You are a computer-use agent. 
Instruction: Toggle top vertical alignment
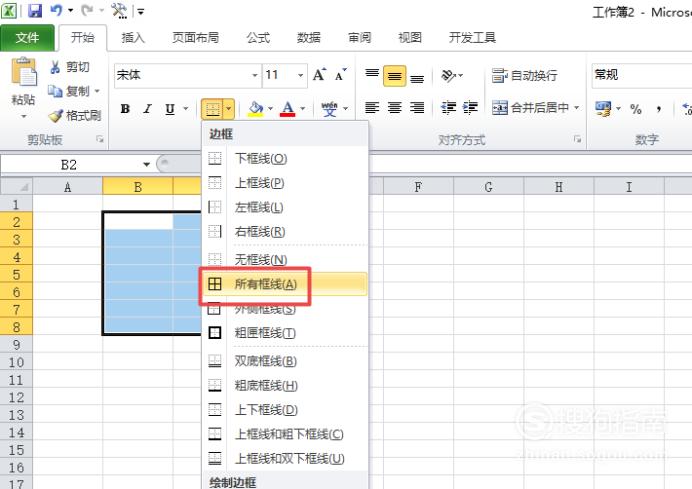tap(372, 75)
